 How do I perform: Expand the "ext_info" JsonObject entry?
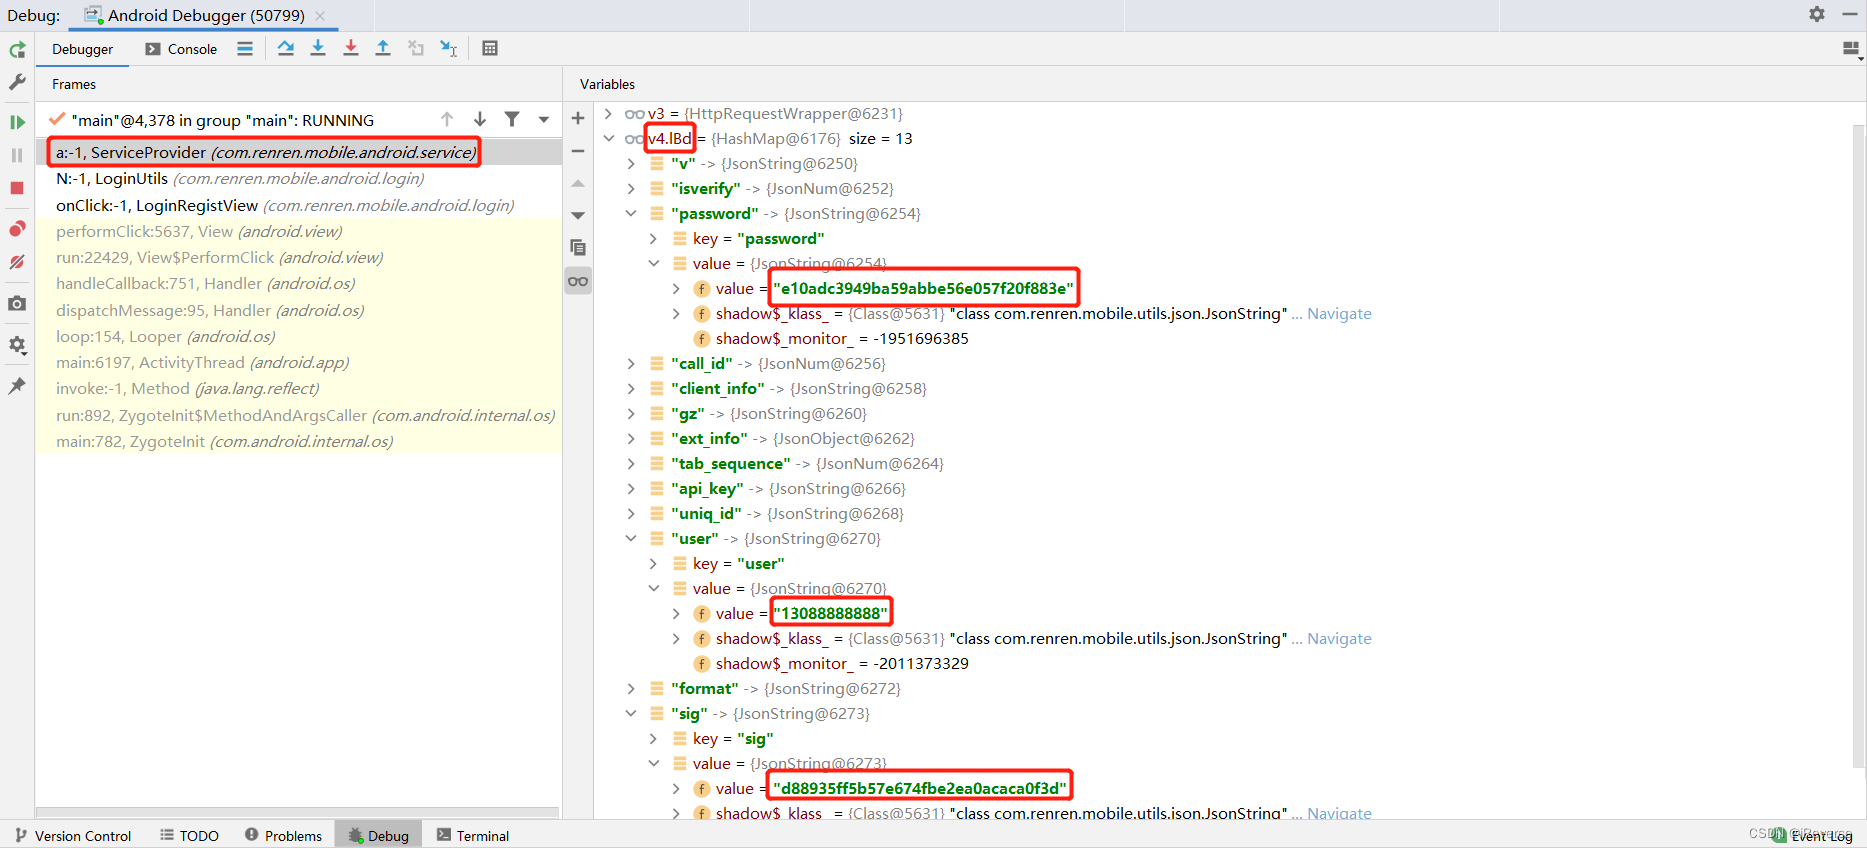[631, 438]
